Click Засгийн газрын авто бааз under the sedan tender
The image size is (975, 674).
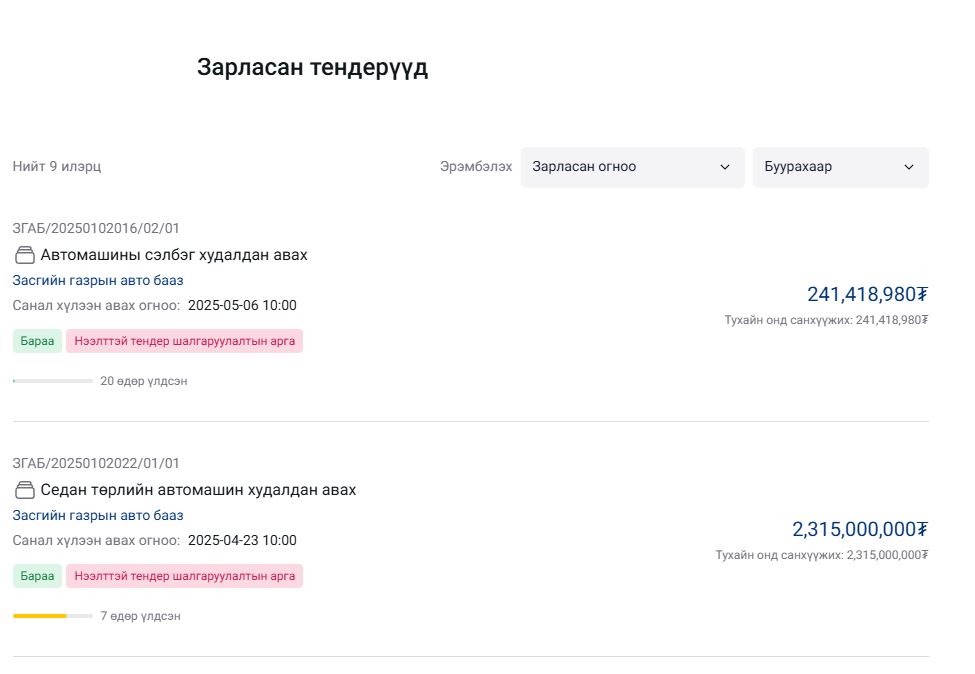tap(98, 515)
